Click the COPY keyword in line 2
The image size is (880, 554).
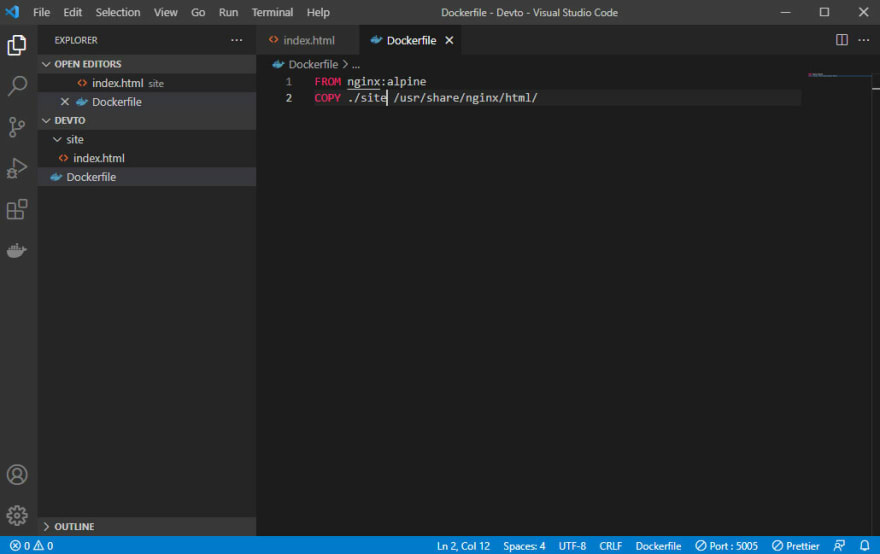pyautogui.click(x=328, y=98)
